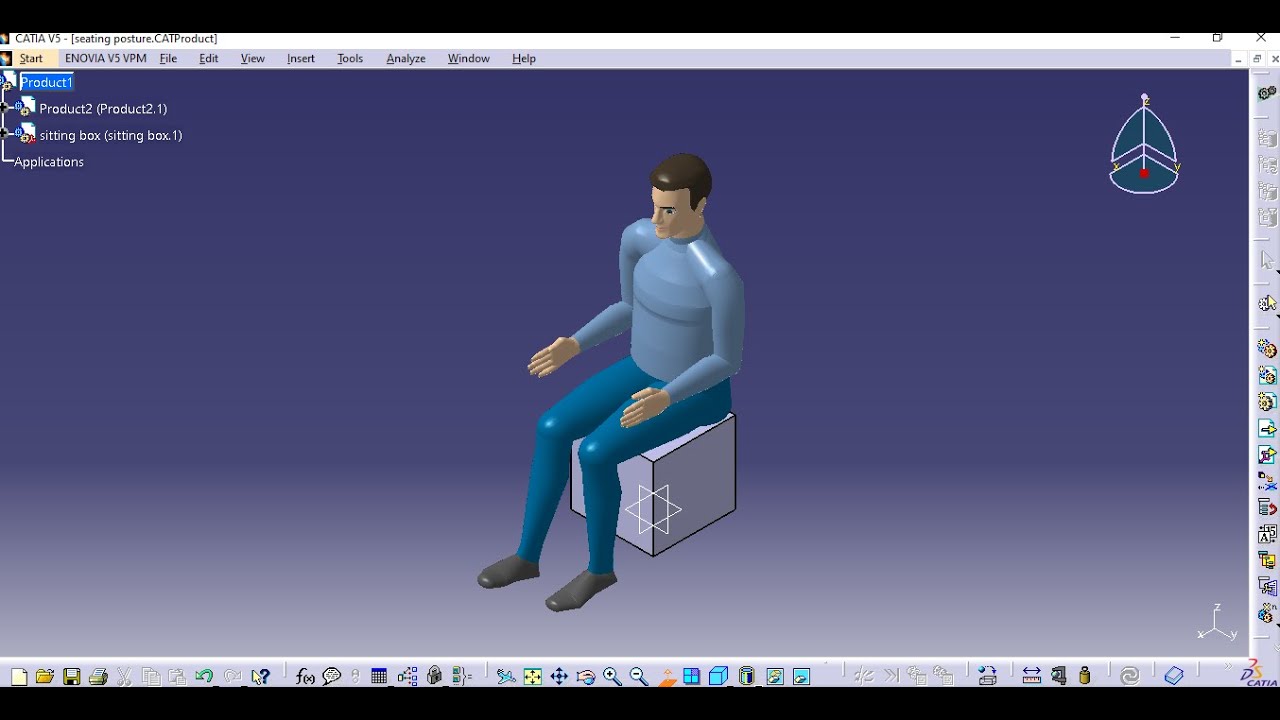Select sitting box (sitting box.1) tree item
Viewport: 1280px width, 720px height.
(111, 135)
